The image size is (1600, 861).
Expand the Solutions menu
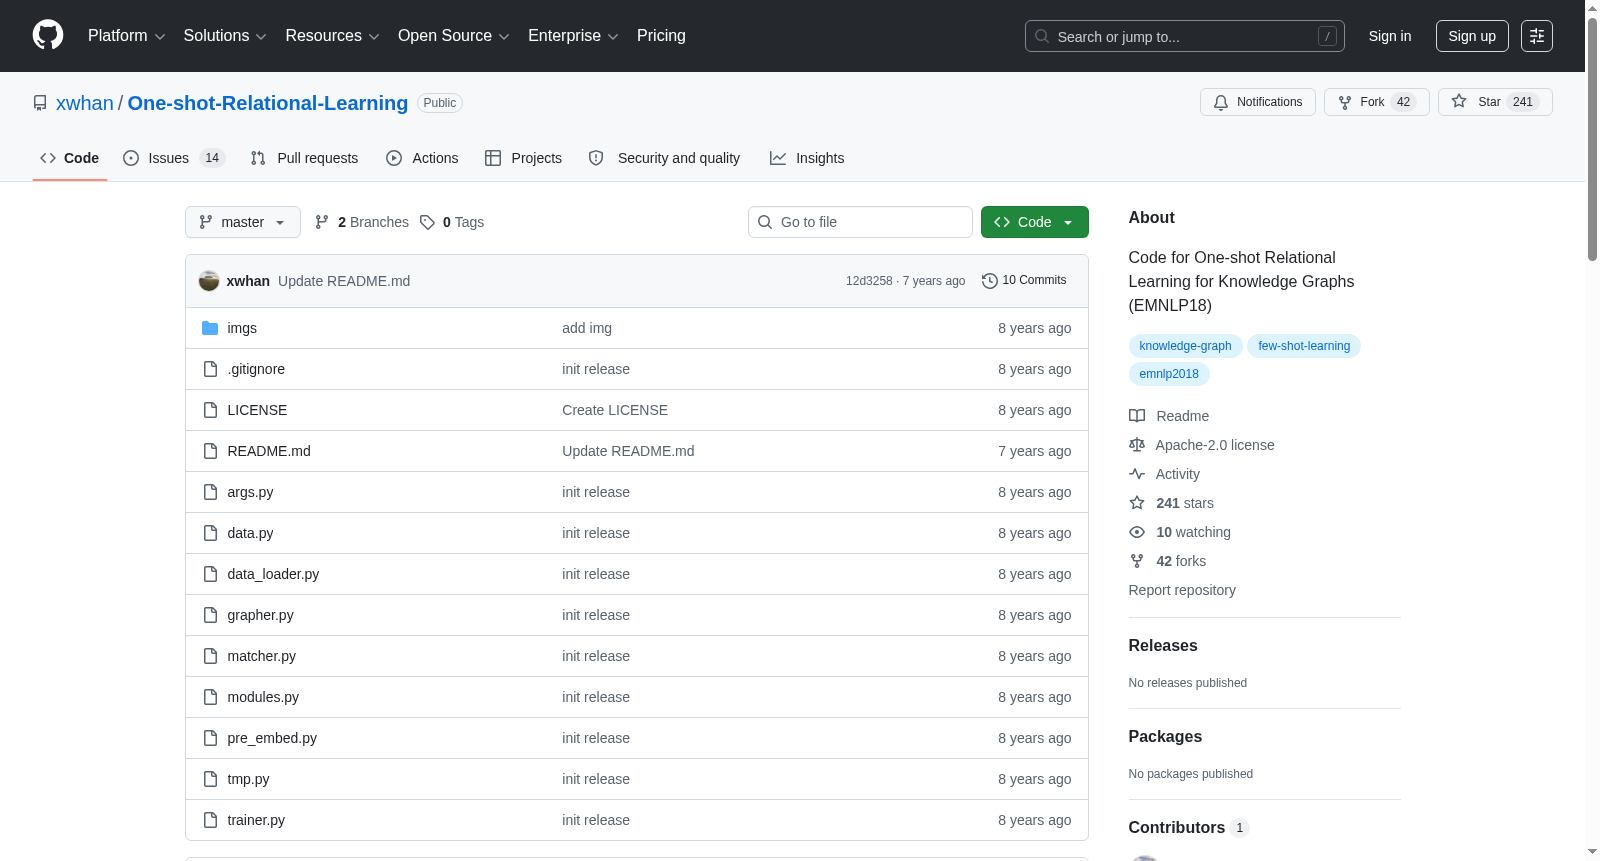pos(225,36)
